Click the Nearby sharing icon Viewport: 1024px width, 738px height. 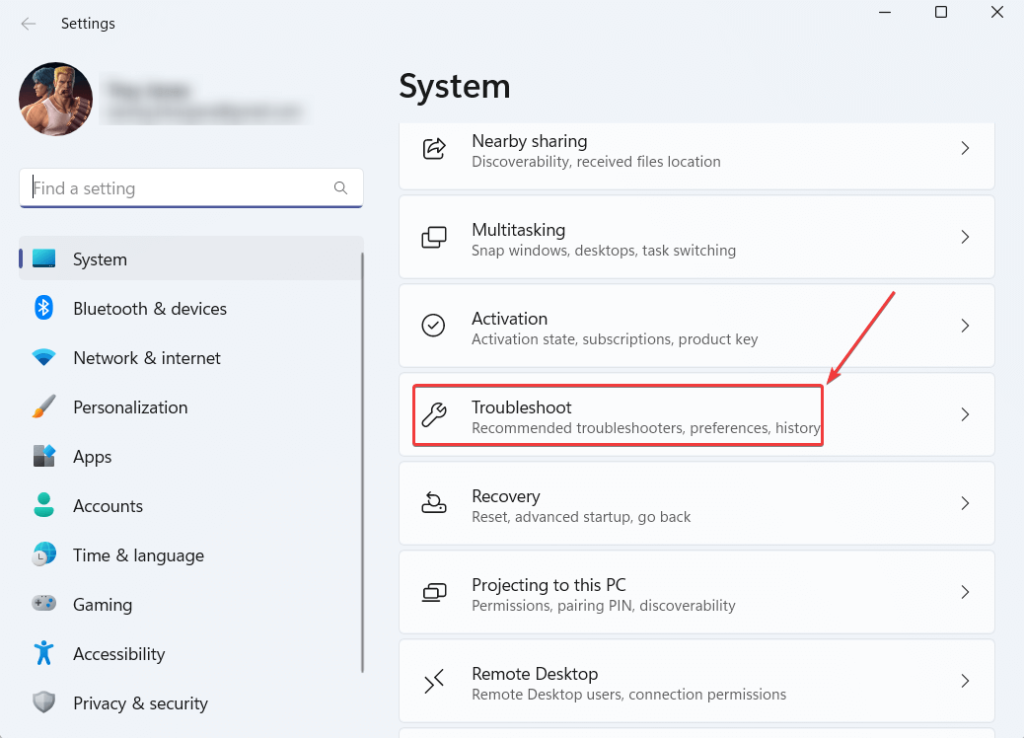pos(434,149)
